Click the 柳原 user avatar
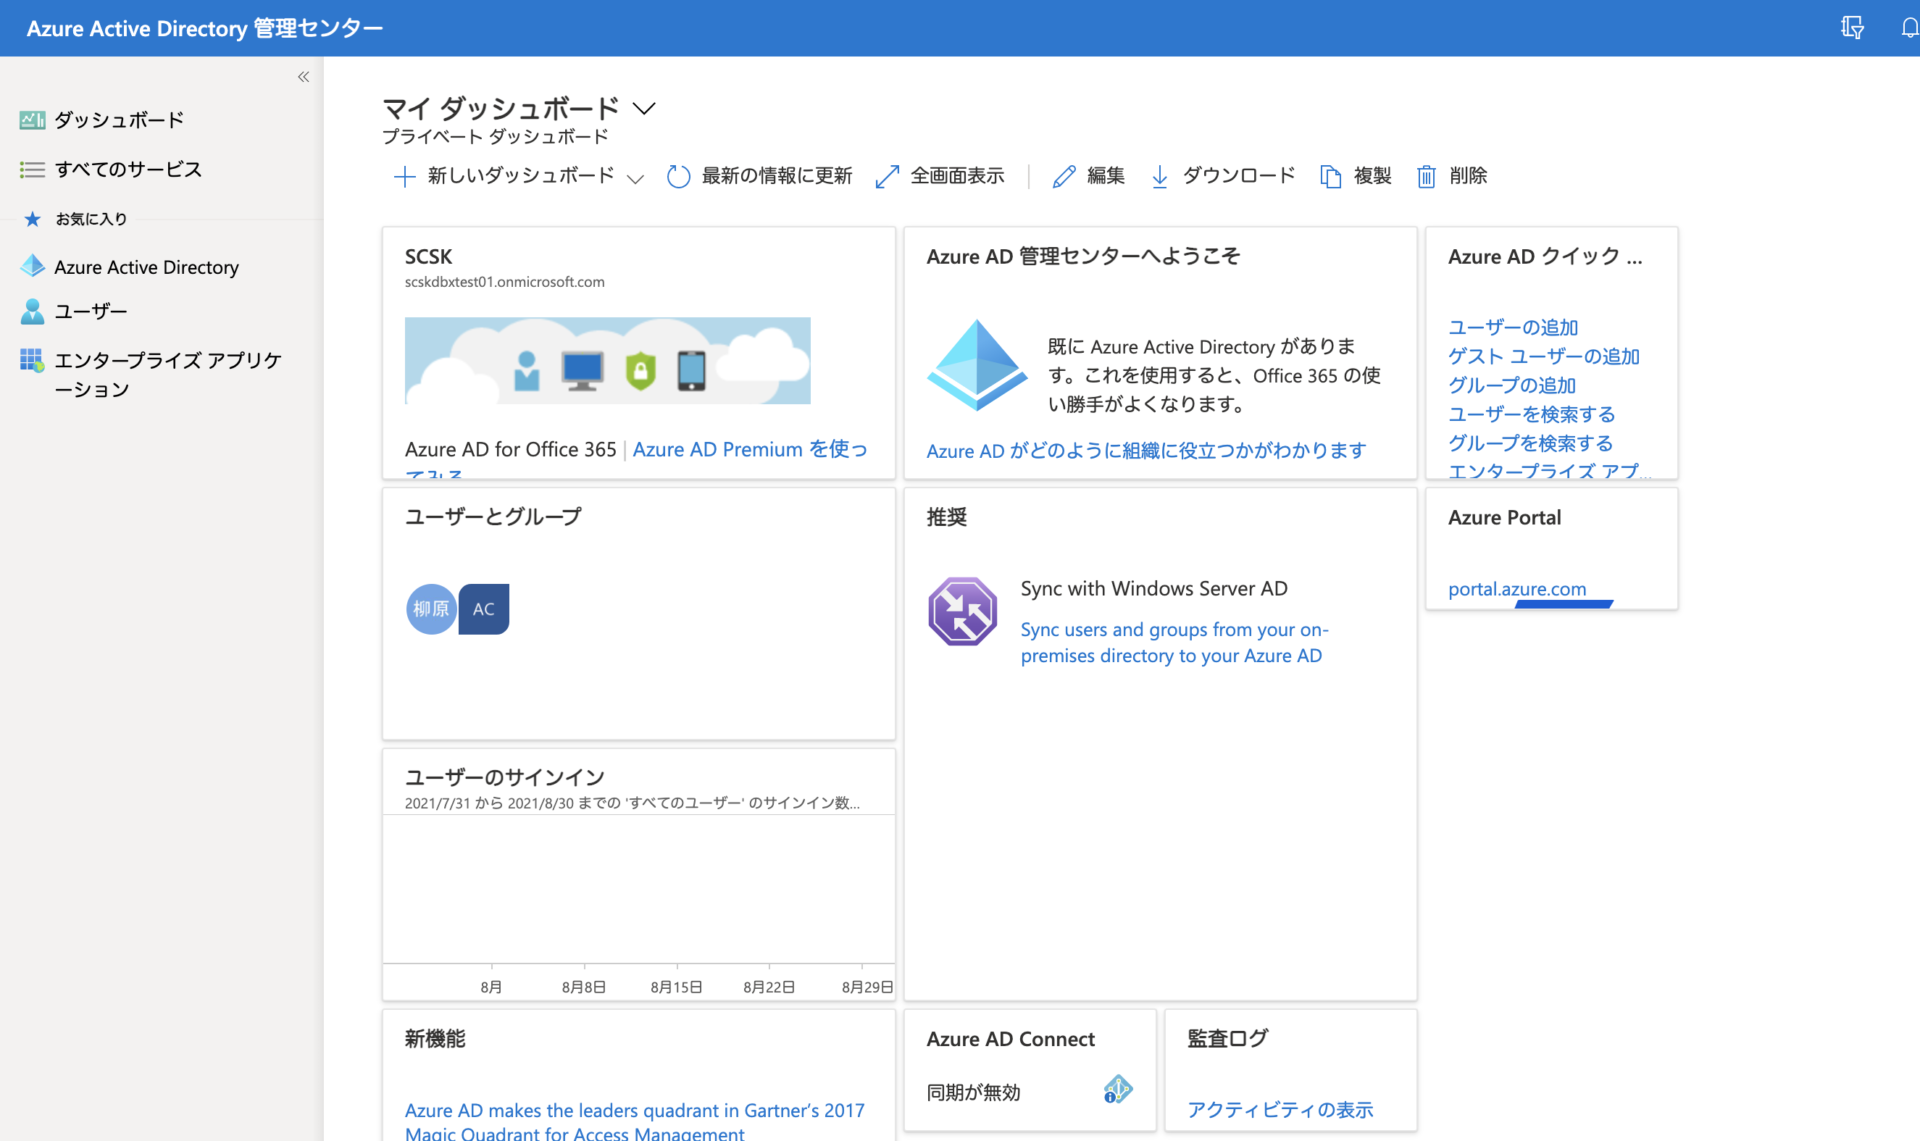This screenshot has height=1141, width=1920. 431,609
